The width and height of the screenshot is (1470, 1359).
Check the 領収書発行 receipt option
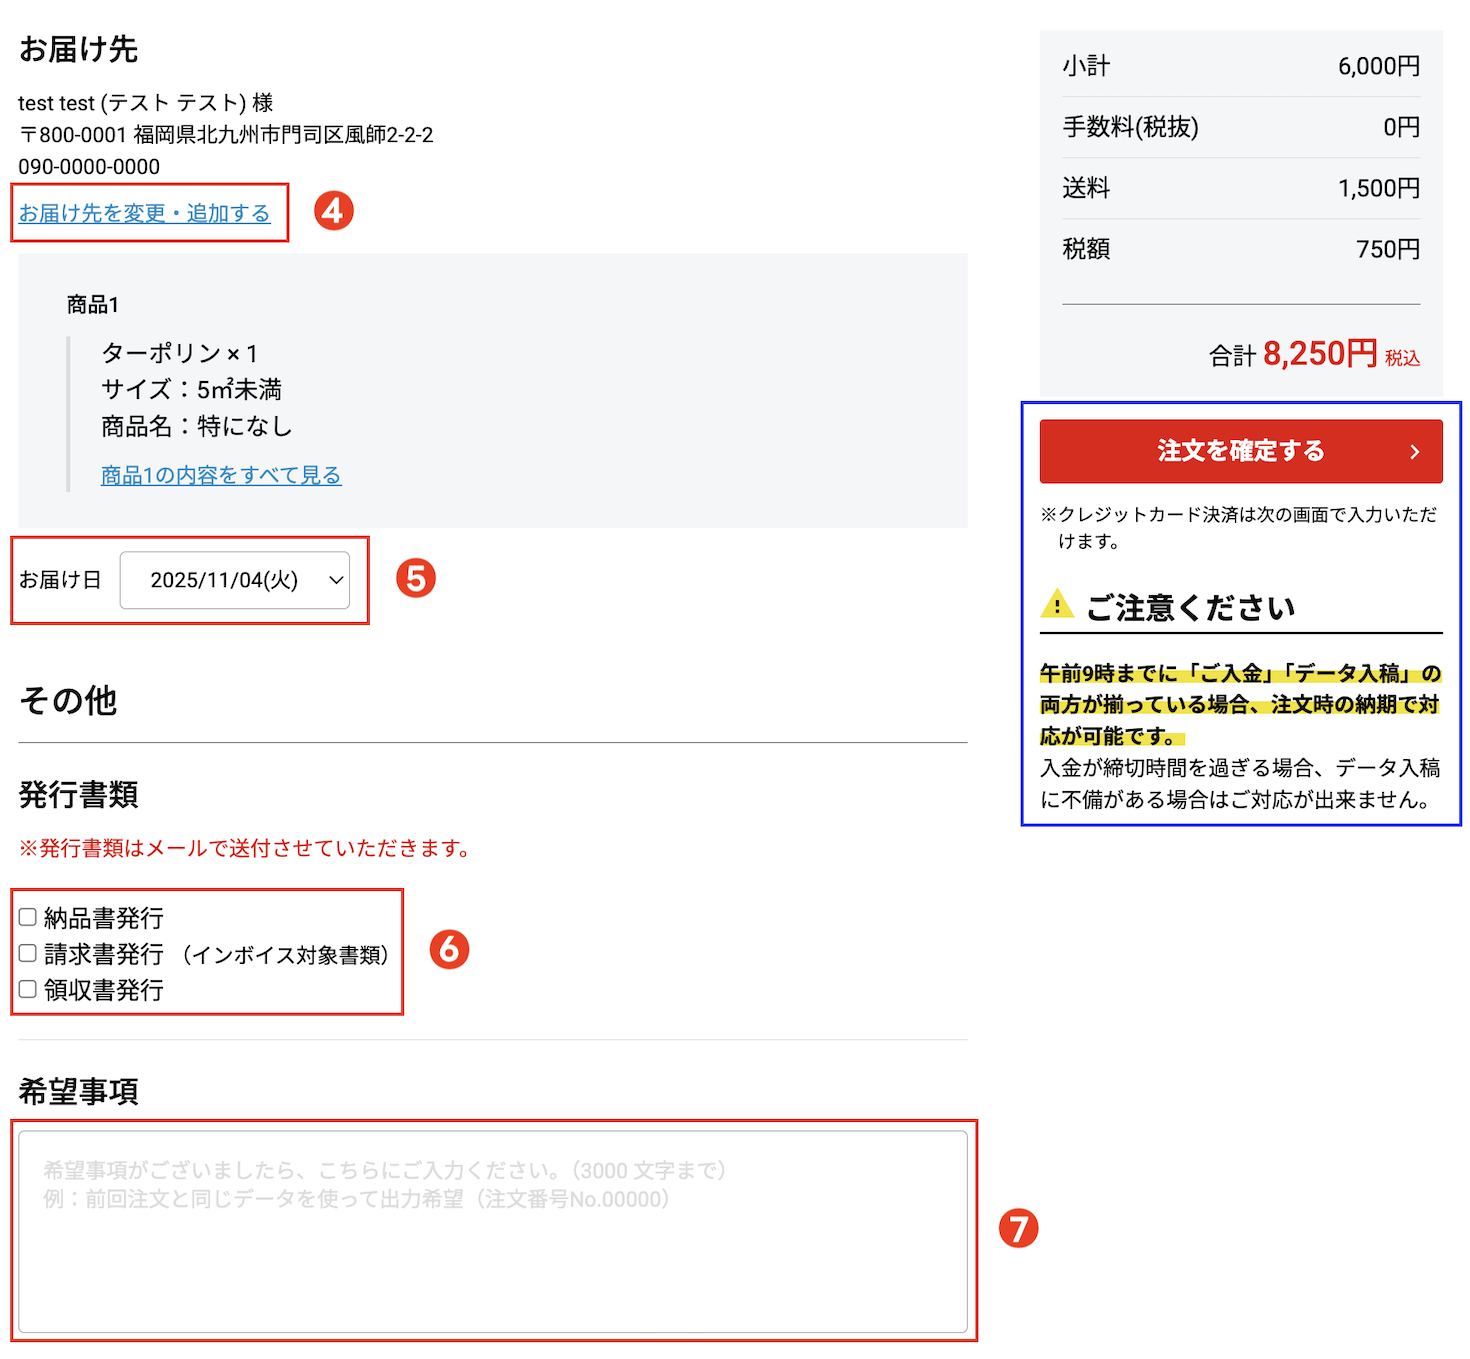[28, 989]
